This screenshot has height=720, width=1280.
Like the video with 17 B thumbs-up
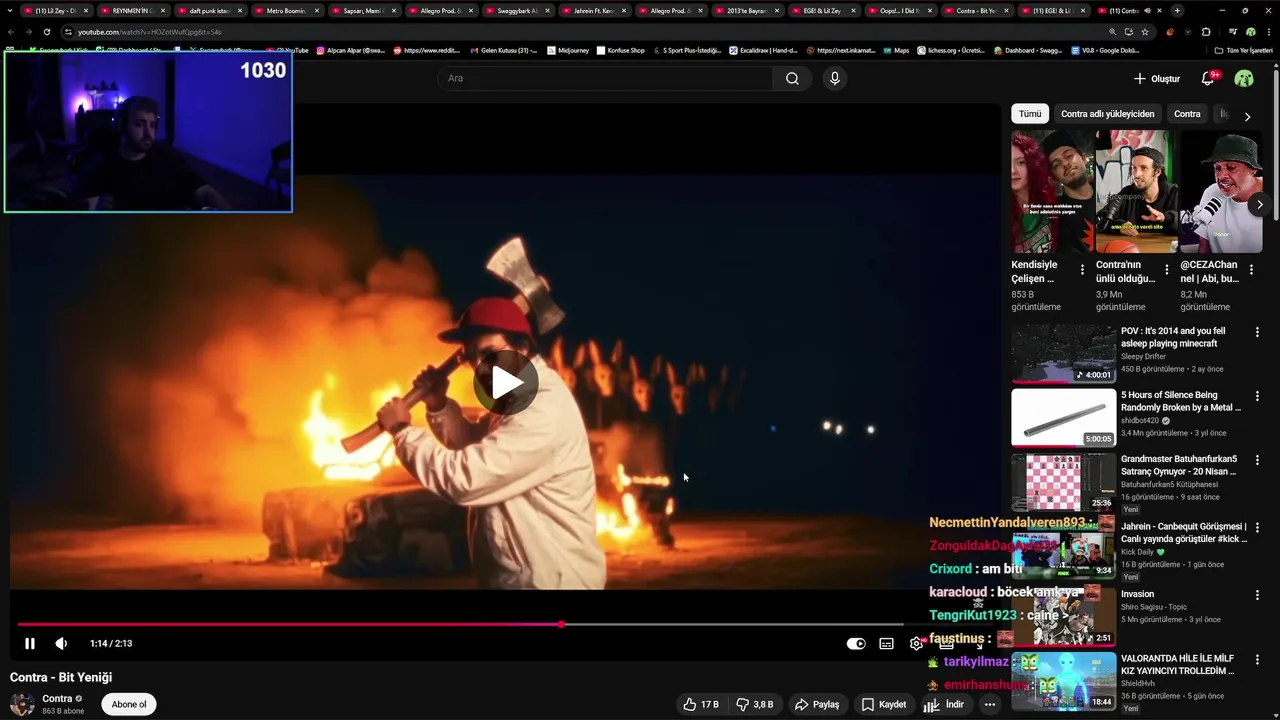[x=701, y=704]
